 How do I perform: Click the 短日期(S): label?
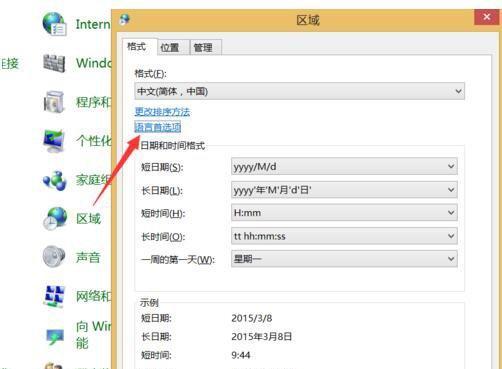(162, 167)
